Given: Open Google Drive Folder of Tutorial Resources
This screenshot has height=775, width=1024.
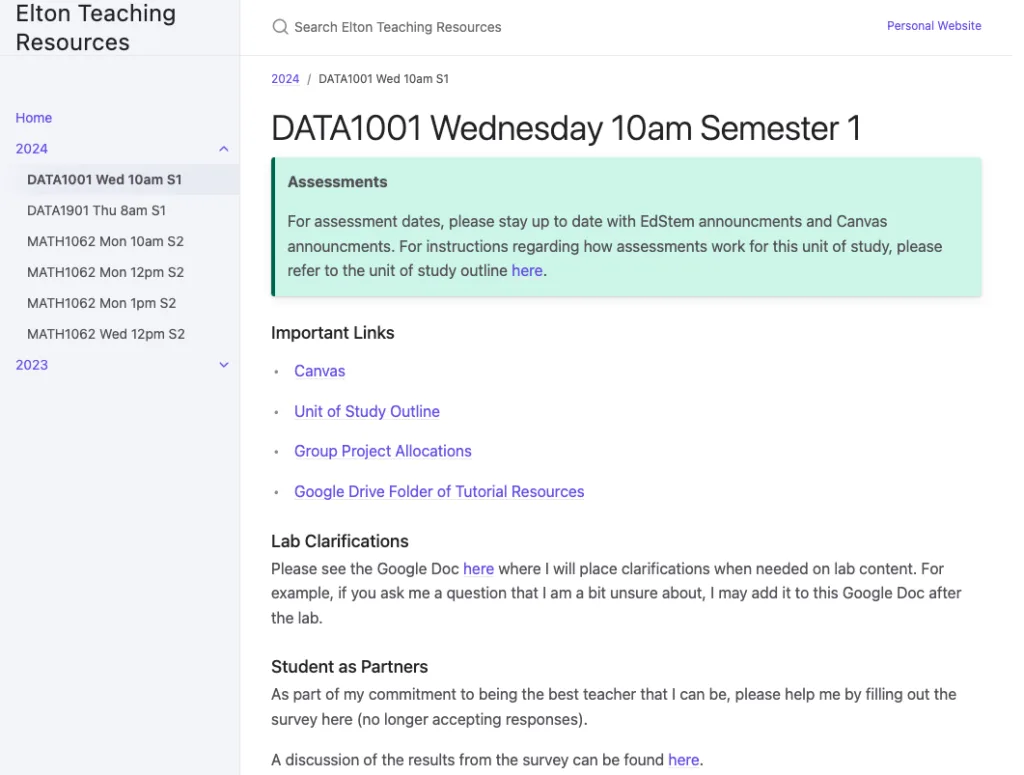Looking at the screenshot, I should point(439,492).
